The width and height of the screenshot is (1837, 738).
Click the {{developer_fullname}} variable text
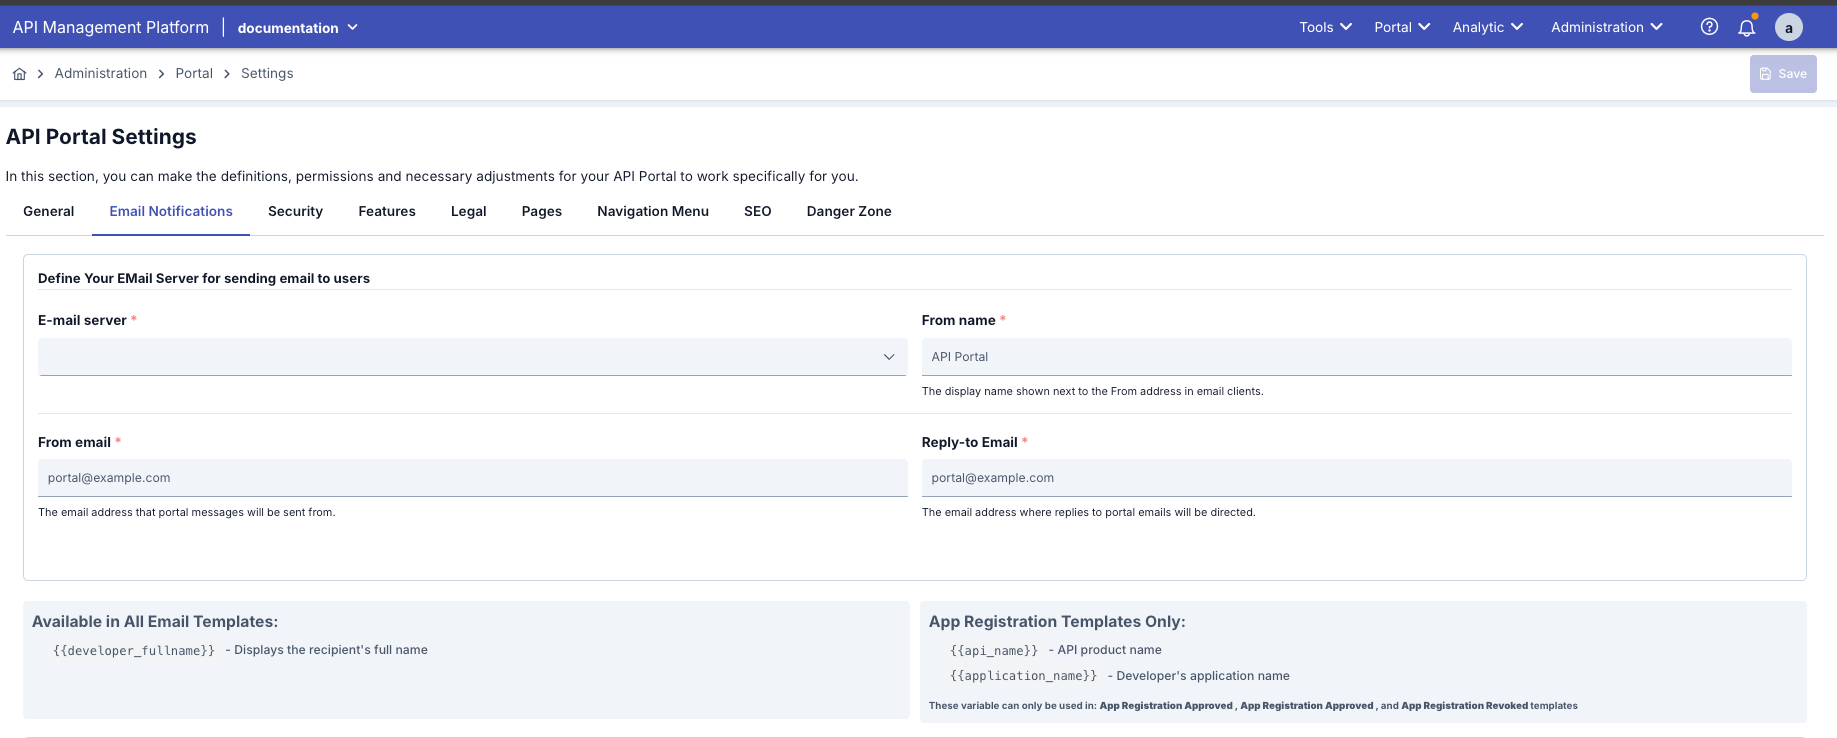click(134, 651)
